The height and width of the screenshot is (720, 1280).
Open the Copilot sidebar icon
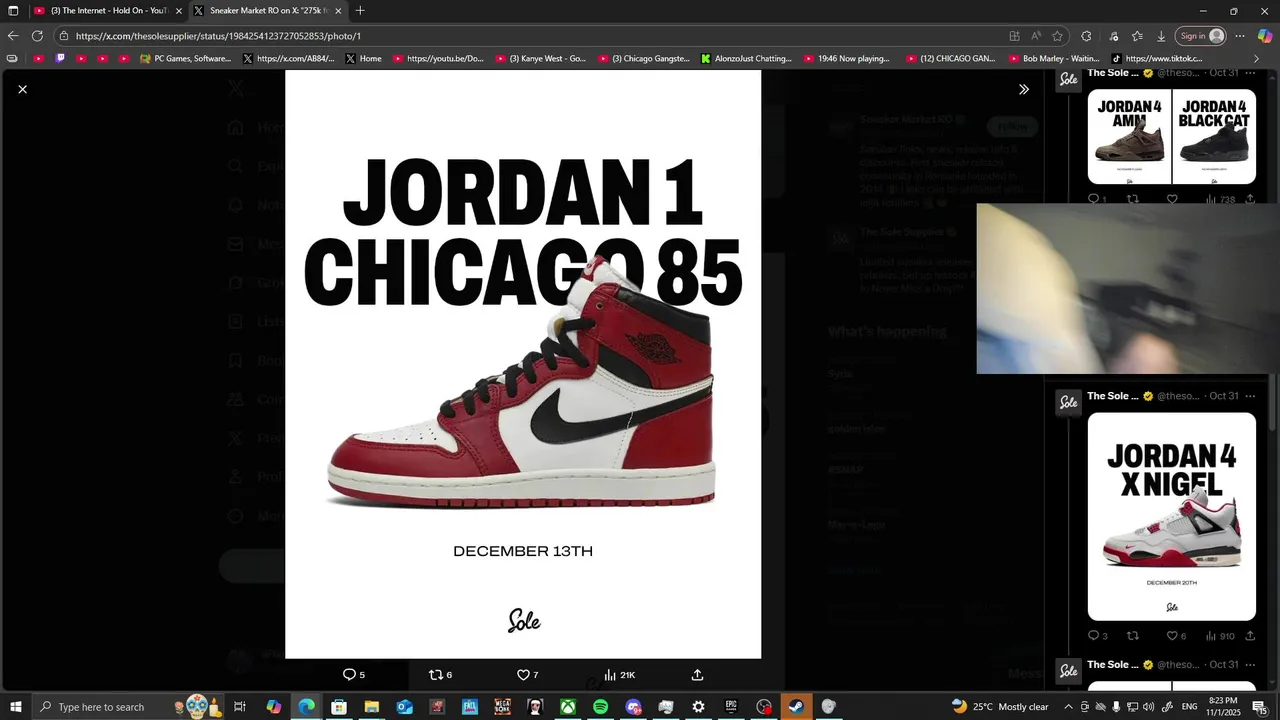click(x=1265, y=36)
